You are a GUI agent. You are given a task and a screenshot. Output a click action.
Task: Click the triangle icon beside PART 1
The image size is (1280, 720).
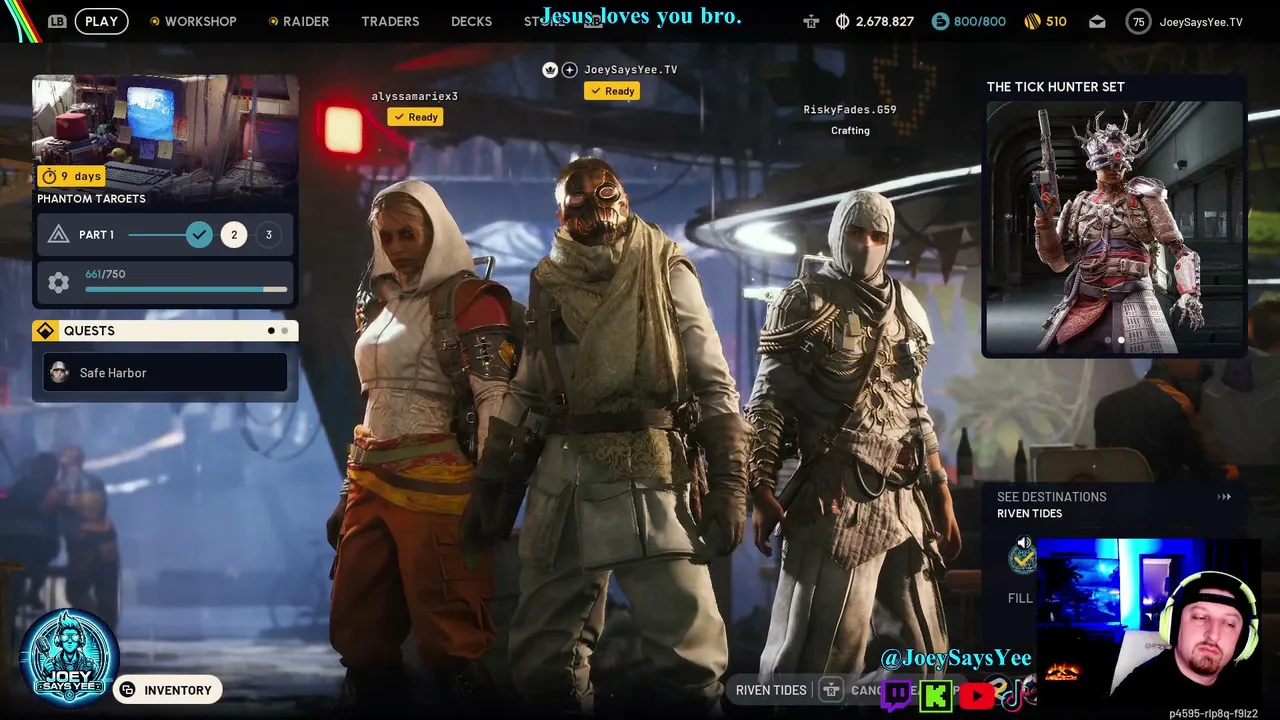tap(59, 235)
